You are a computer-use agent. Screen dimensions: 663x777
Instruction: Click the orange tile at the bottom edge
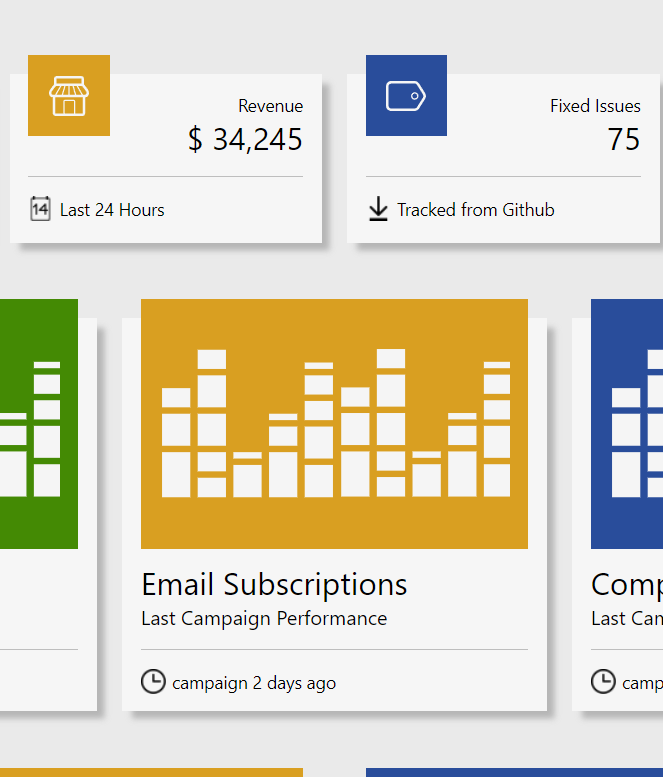(x=150, y=772)
